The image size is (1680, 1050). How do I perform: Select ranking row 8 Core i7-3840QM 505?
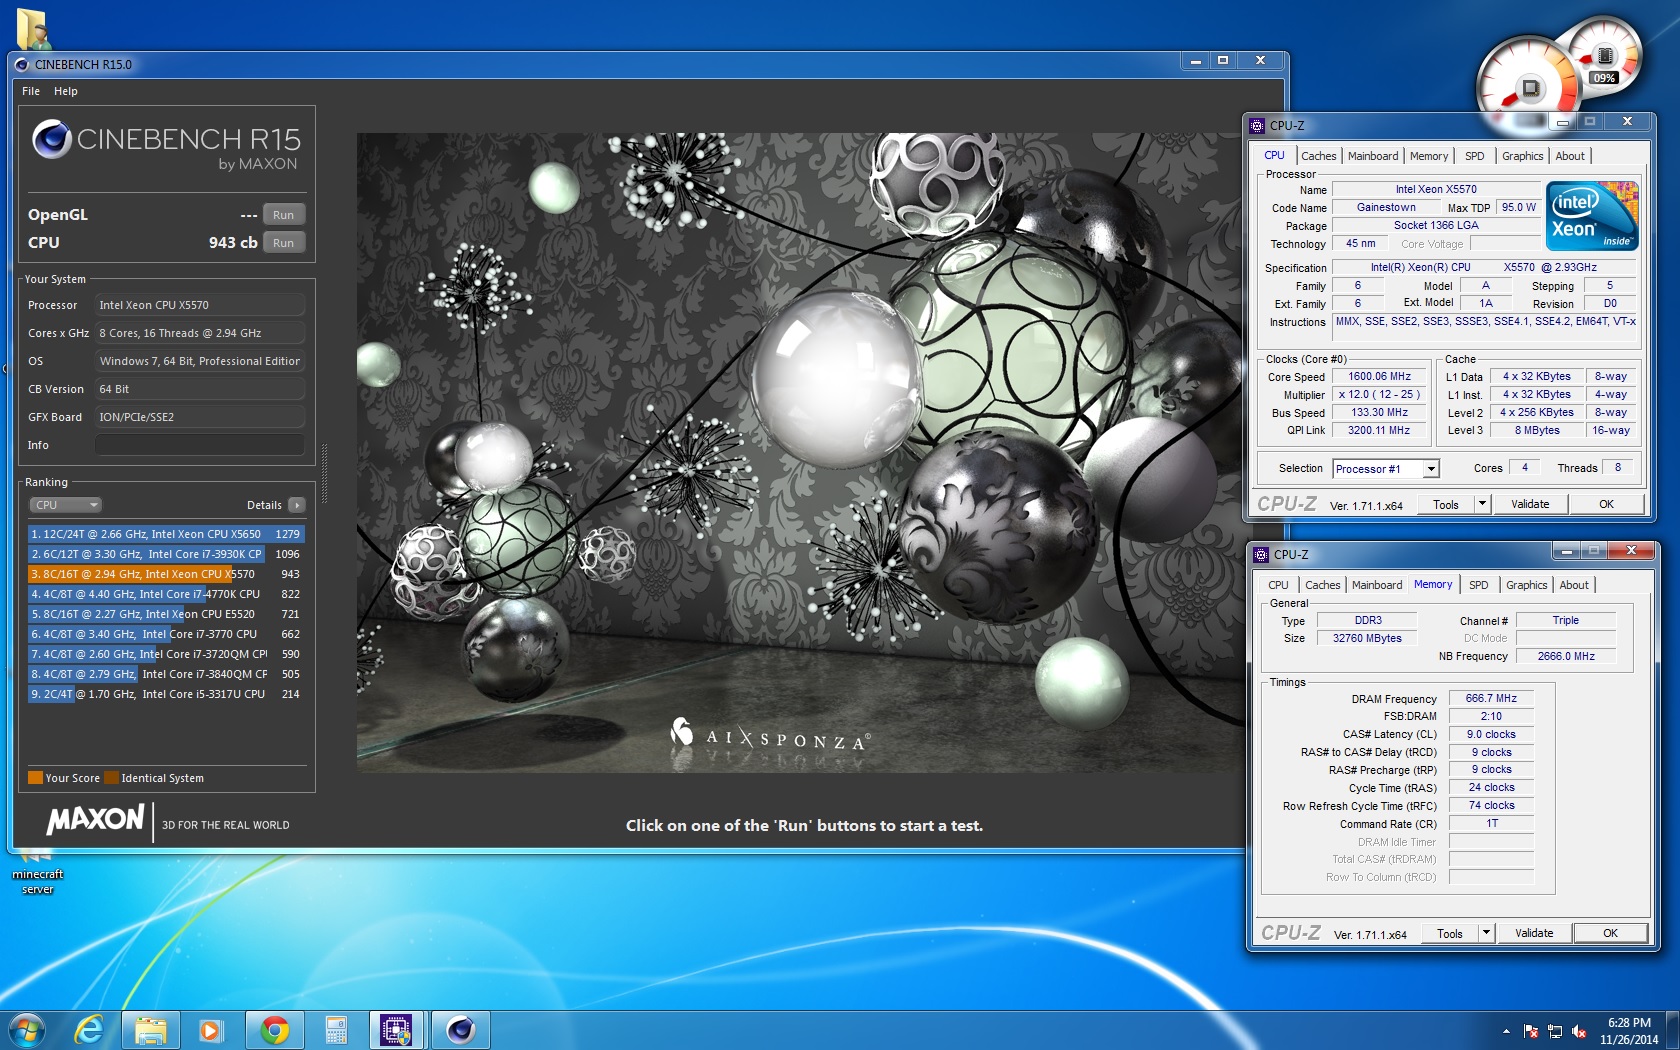[166, 674]
